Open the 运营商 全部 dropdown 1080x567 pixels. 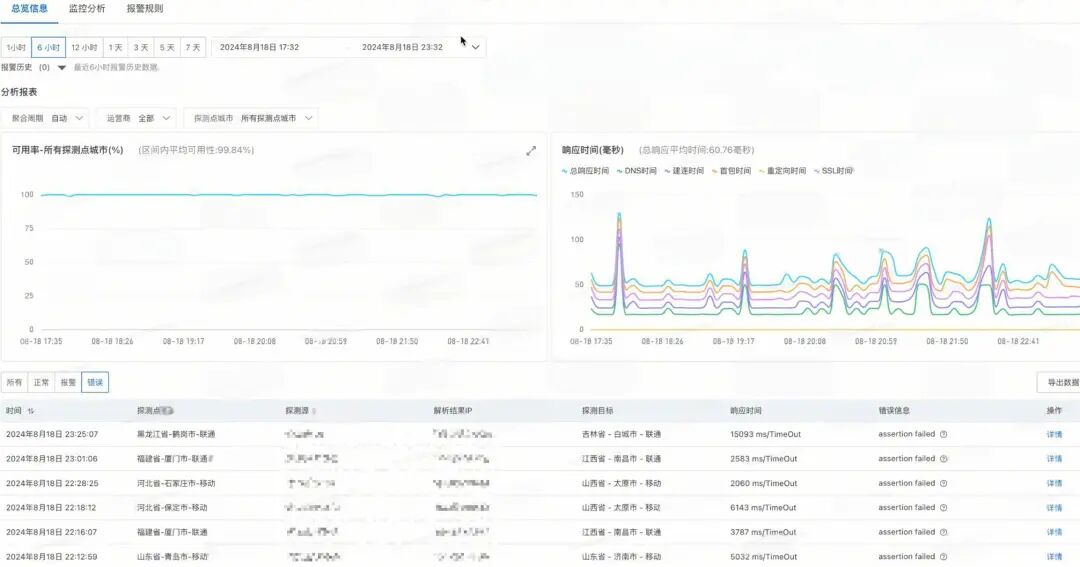pyautogui.click(x=136, y=118)
